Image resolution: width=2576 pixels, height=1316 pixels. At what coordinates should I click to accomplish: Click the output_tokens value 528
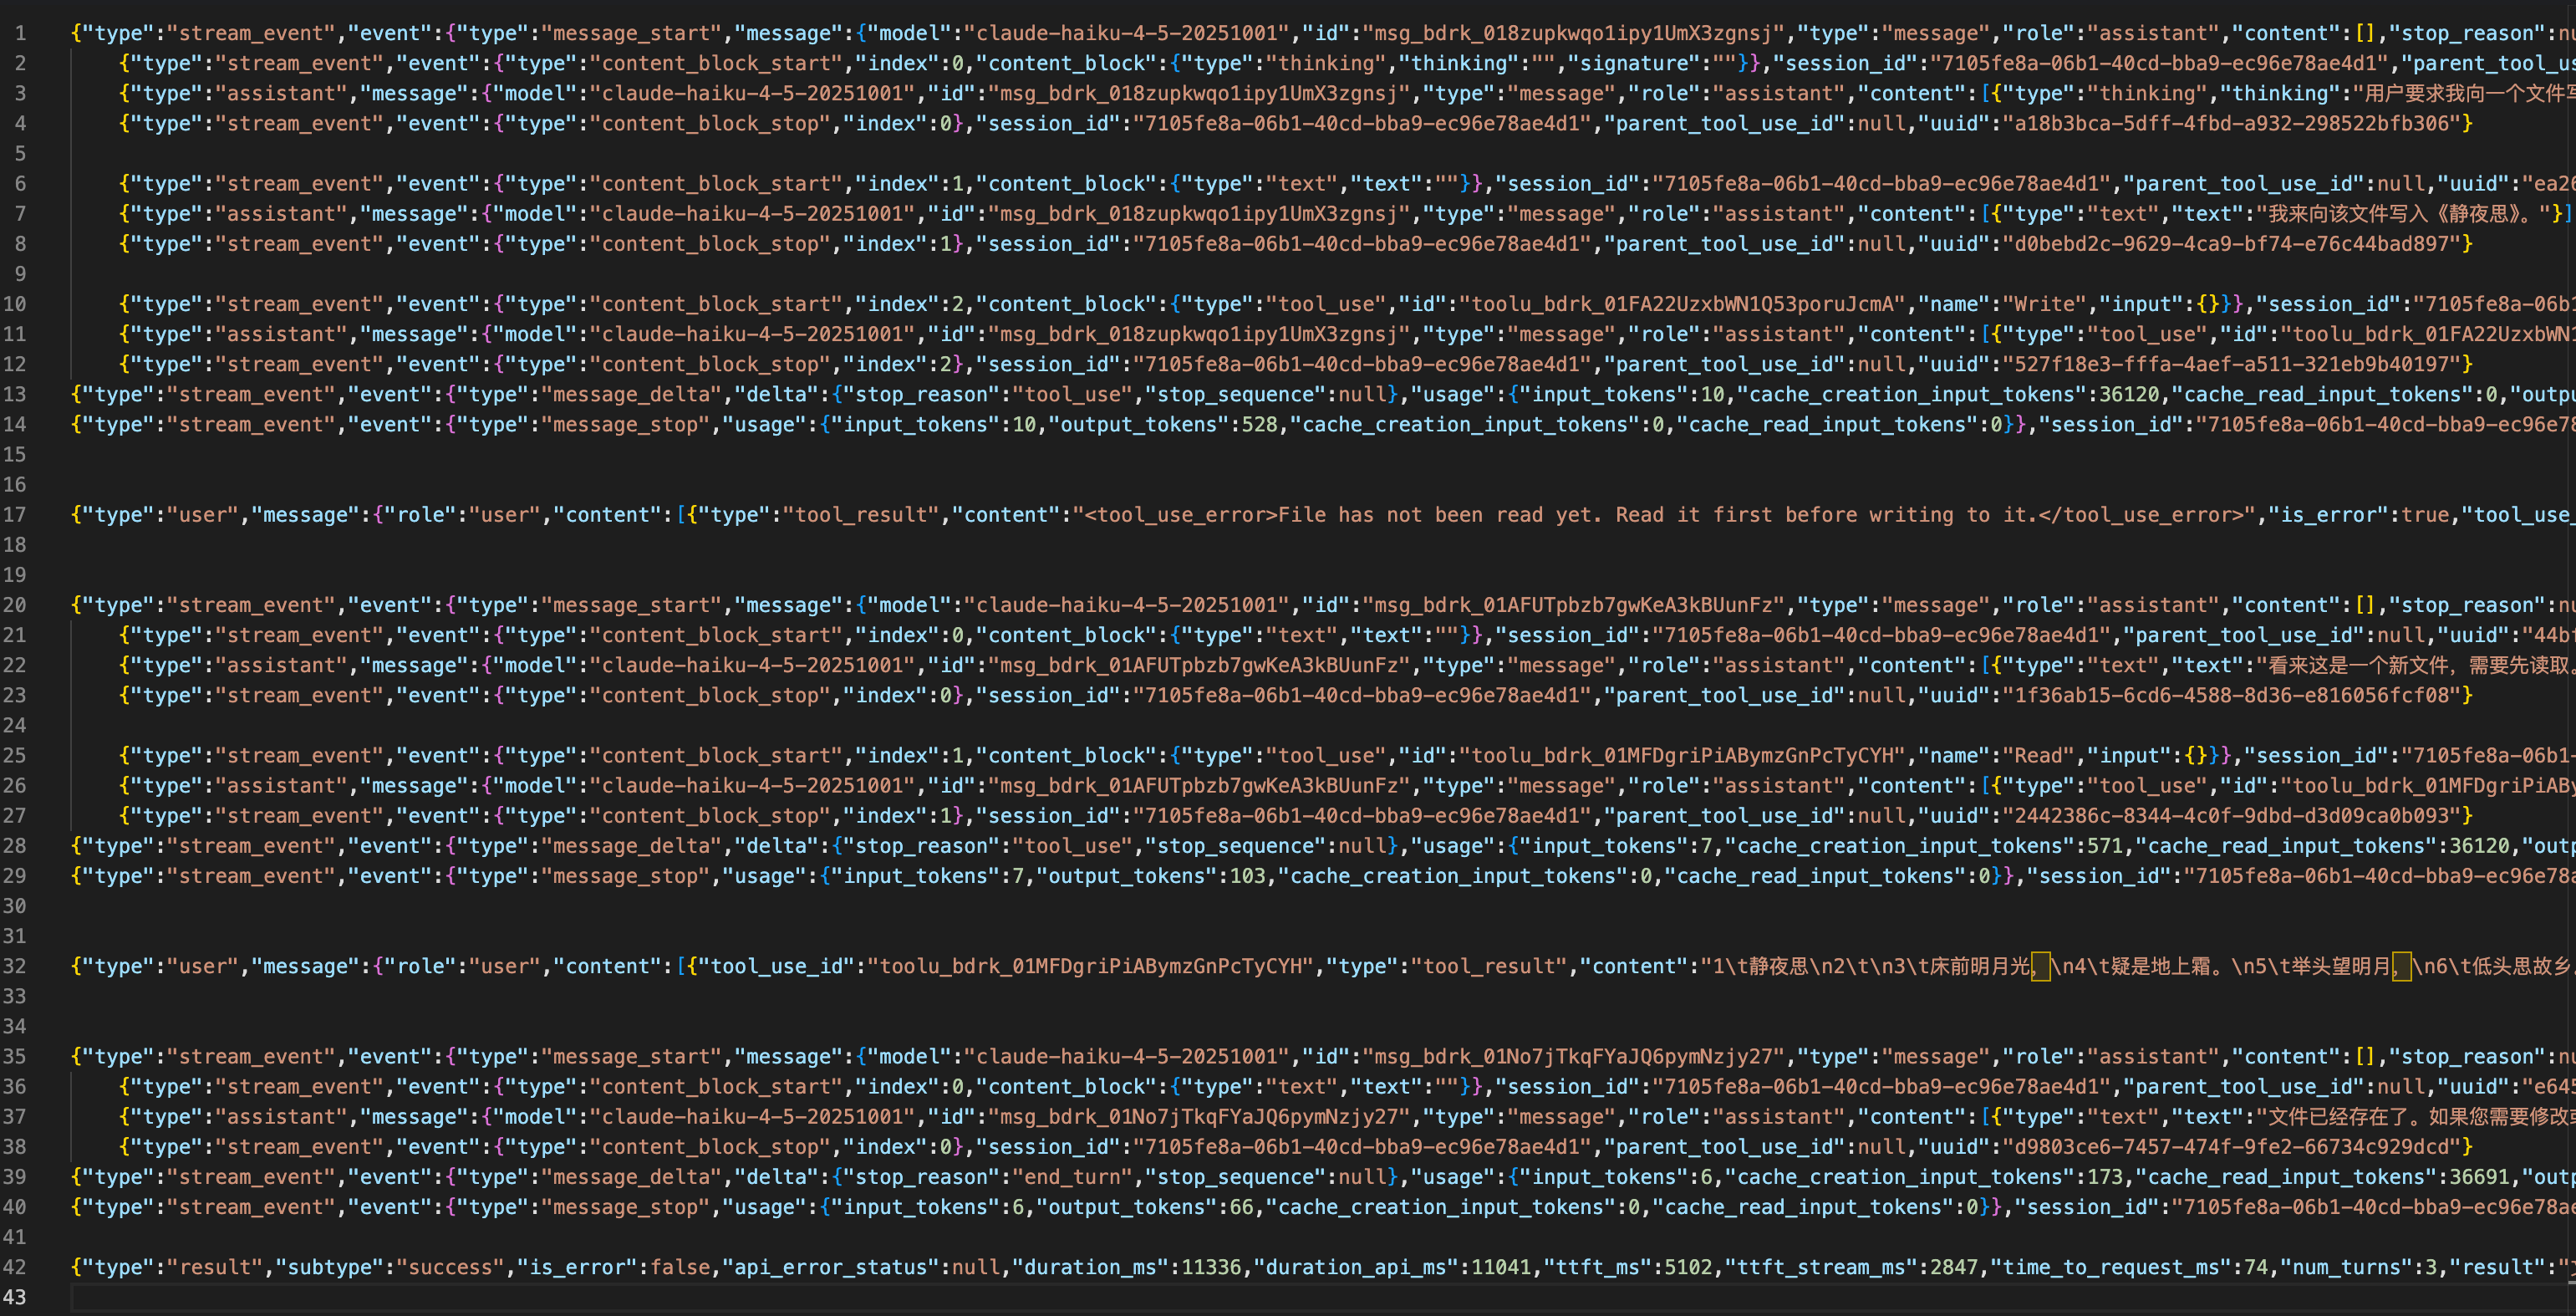(1260, 424)
